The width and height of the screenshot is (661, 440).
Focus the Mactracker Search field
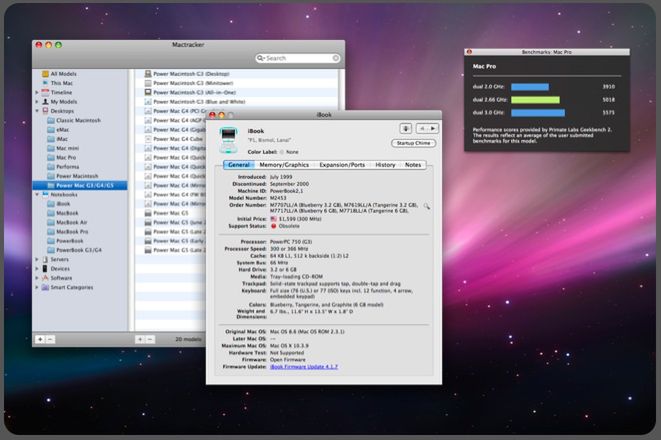(297, 58)
